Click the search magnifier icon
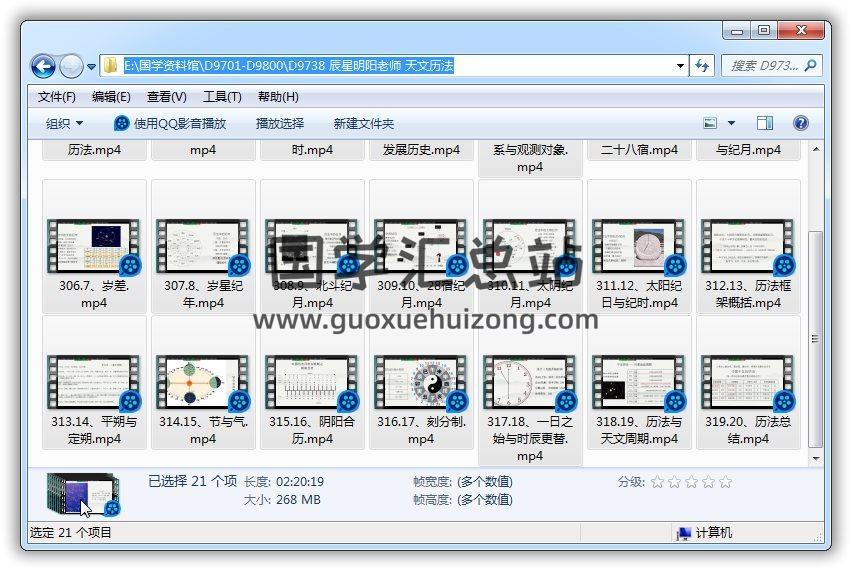This screenshot has height=571, width=852. tap(810, 66)
